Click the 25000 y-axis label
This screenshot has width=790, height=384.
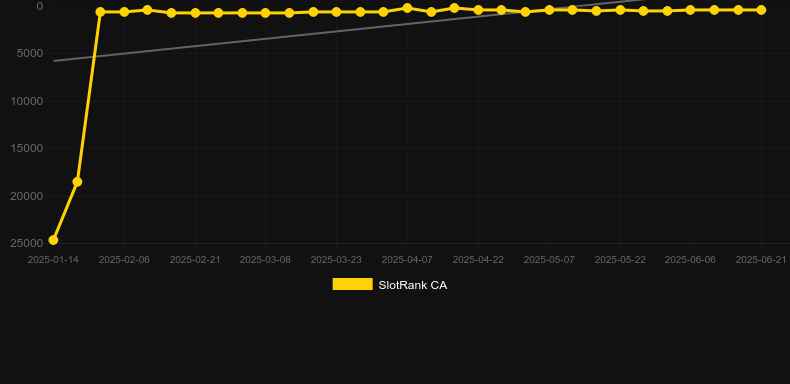tap(26, 243)
